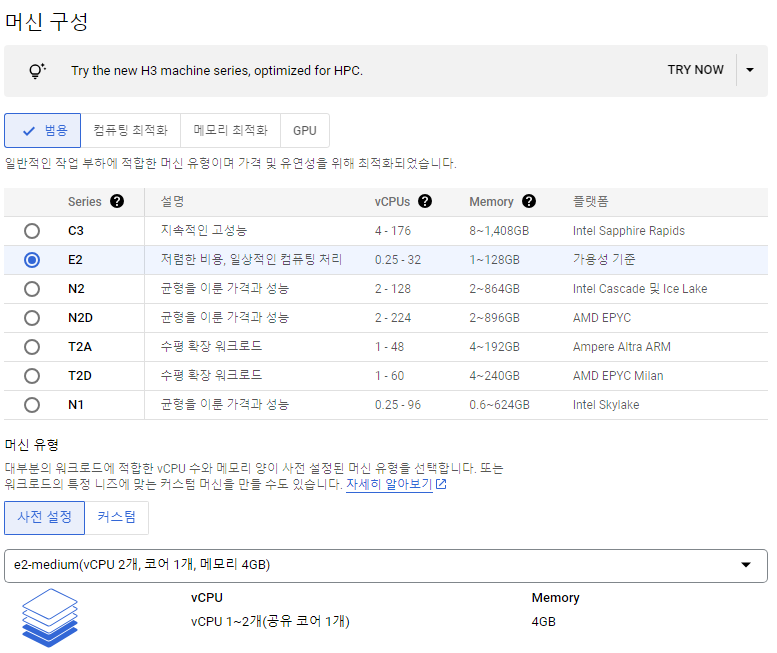Click the 지속적인 고성능 description
Image resolution: width=777 pixels, height=653 pixels.
click(204, 230)
